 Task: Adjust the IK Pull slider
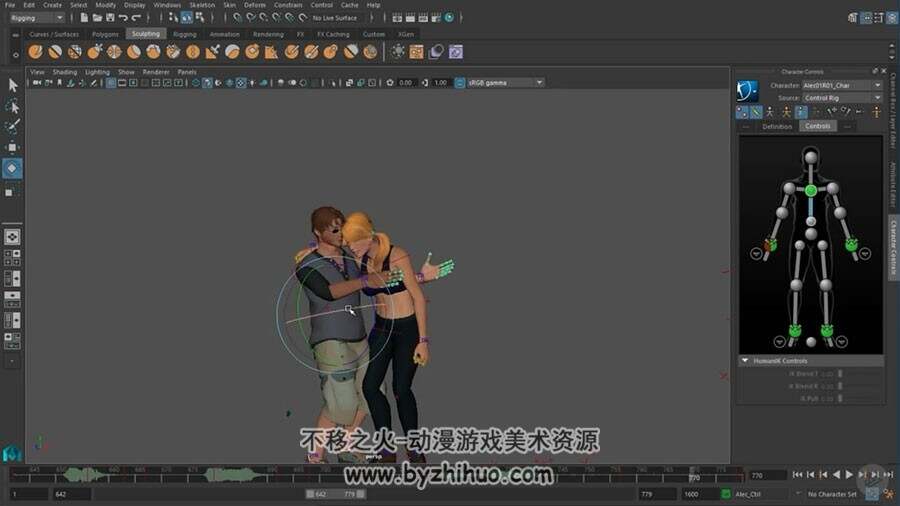[x=840, y=399]
